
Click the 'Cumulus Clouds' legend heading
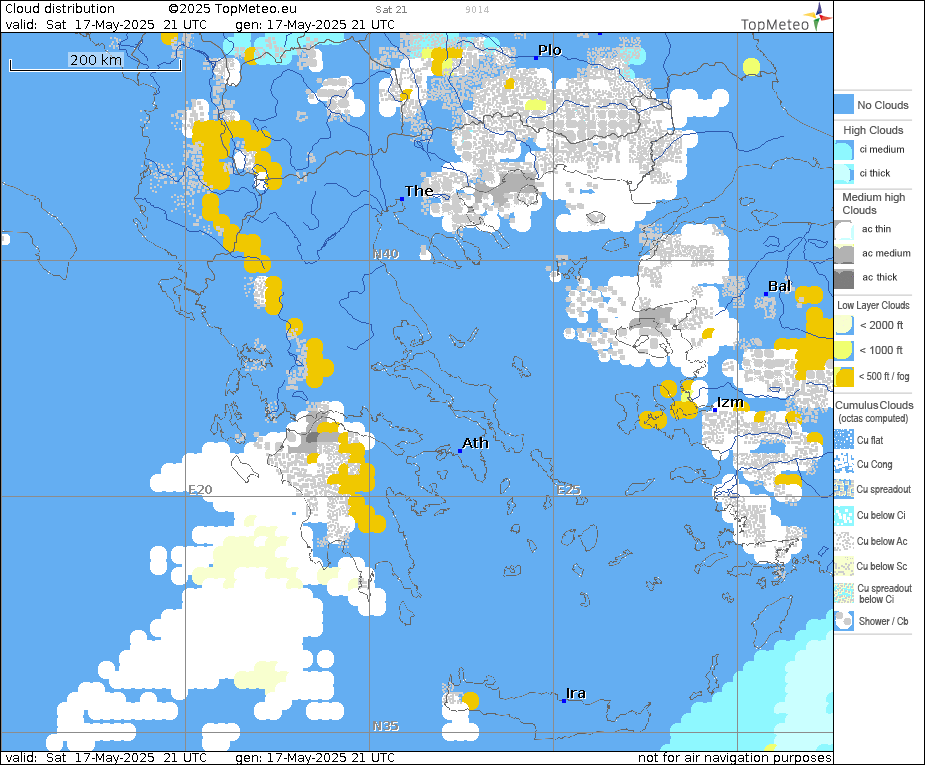tap(874, 405)
